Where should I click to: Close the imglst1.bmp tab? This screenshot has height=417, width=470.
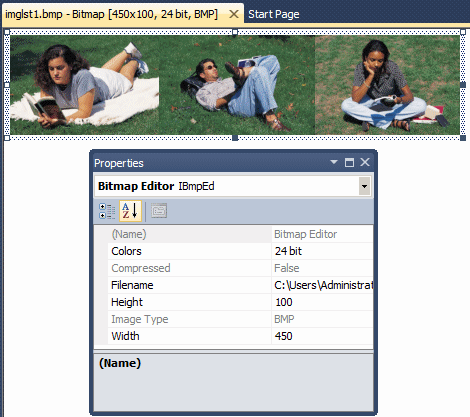[234, 14]
